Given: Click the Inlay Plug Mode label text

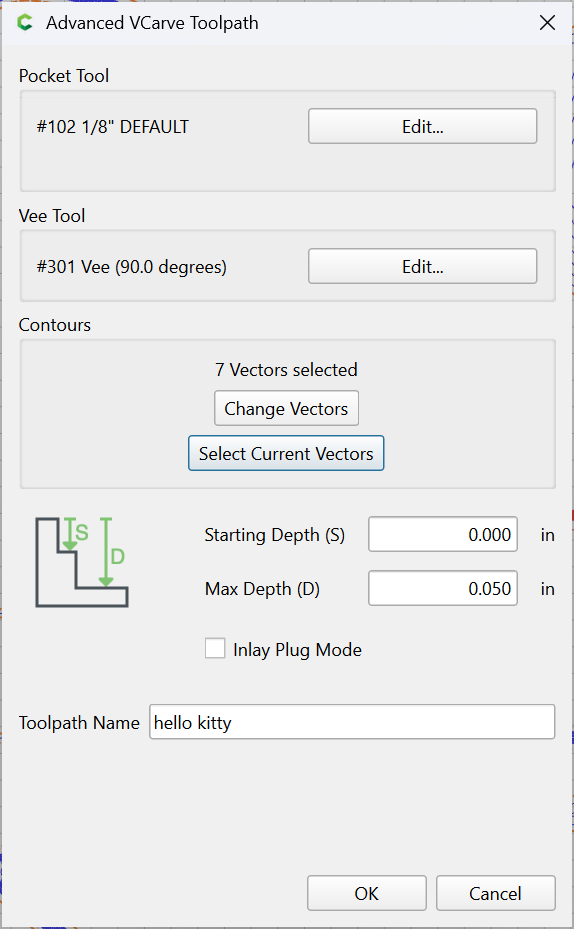Looking at the screenshot, I should coord(297,650).
